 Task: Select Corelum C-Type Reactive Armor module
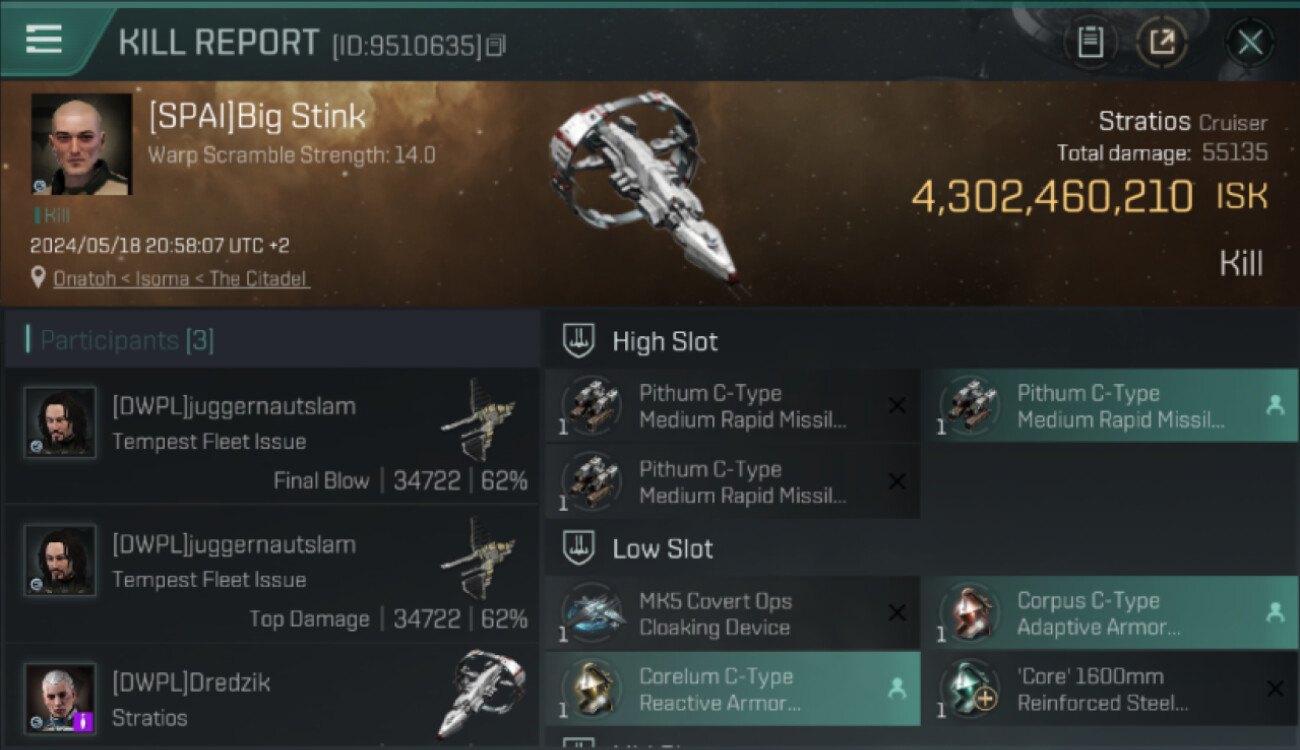tap(732, 689)
